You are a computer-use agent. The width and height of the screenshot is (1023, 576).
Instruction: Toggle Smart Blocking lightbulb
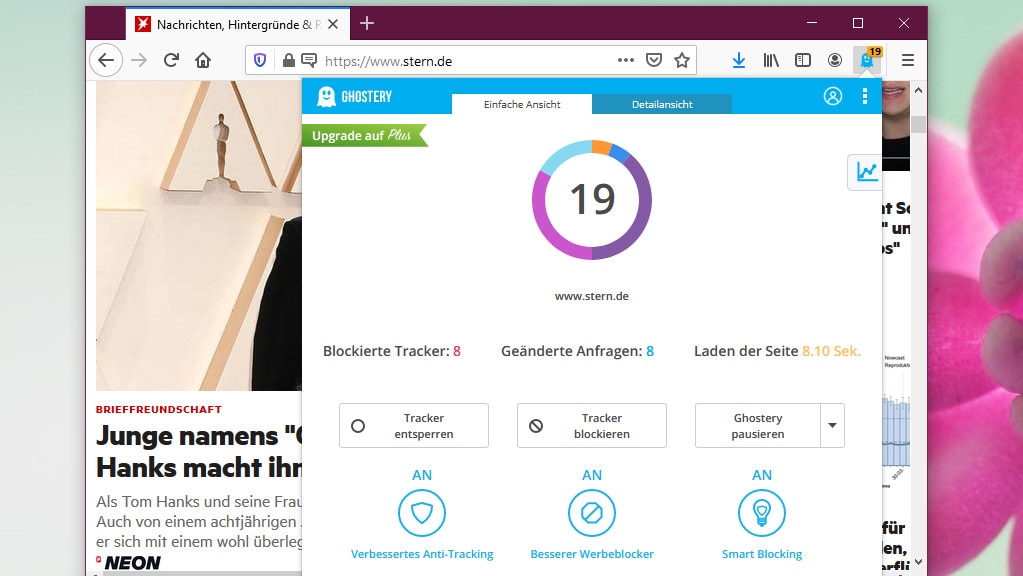coord(762,513)
